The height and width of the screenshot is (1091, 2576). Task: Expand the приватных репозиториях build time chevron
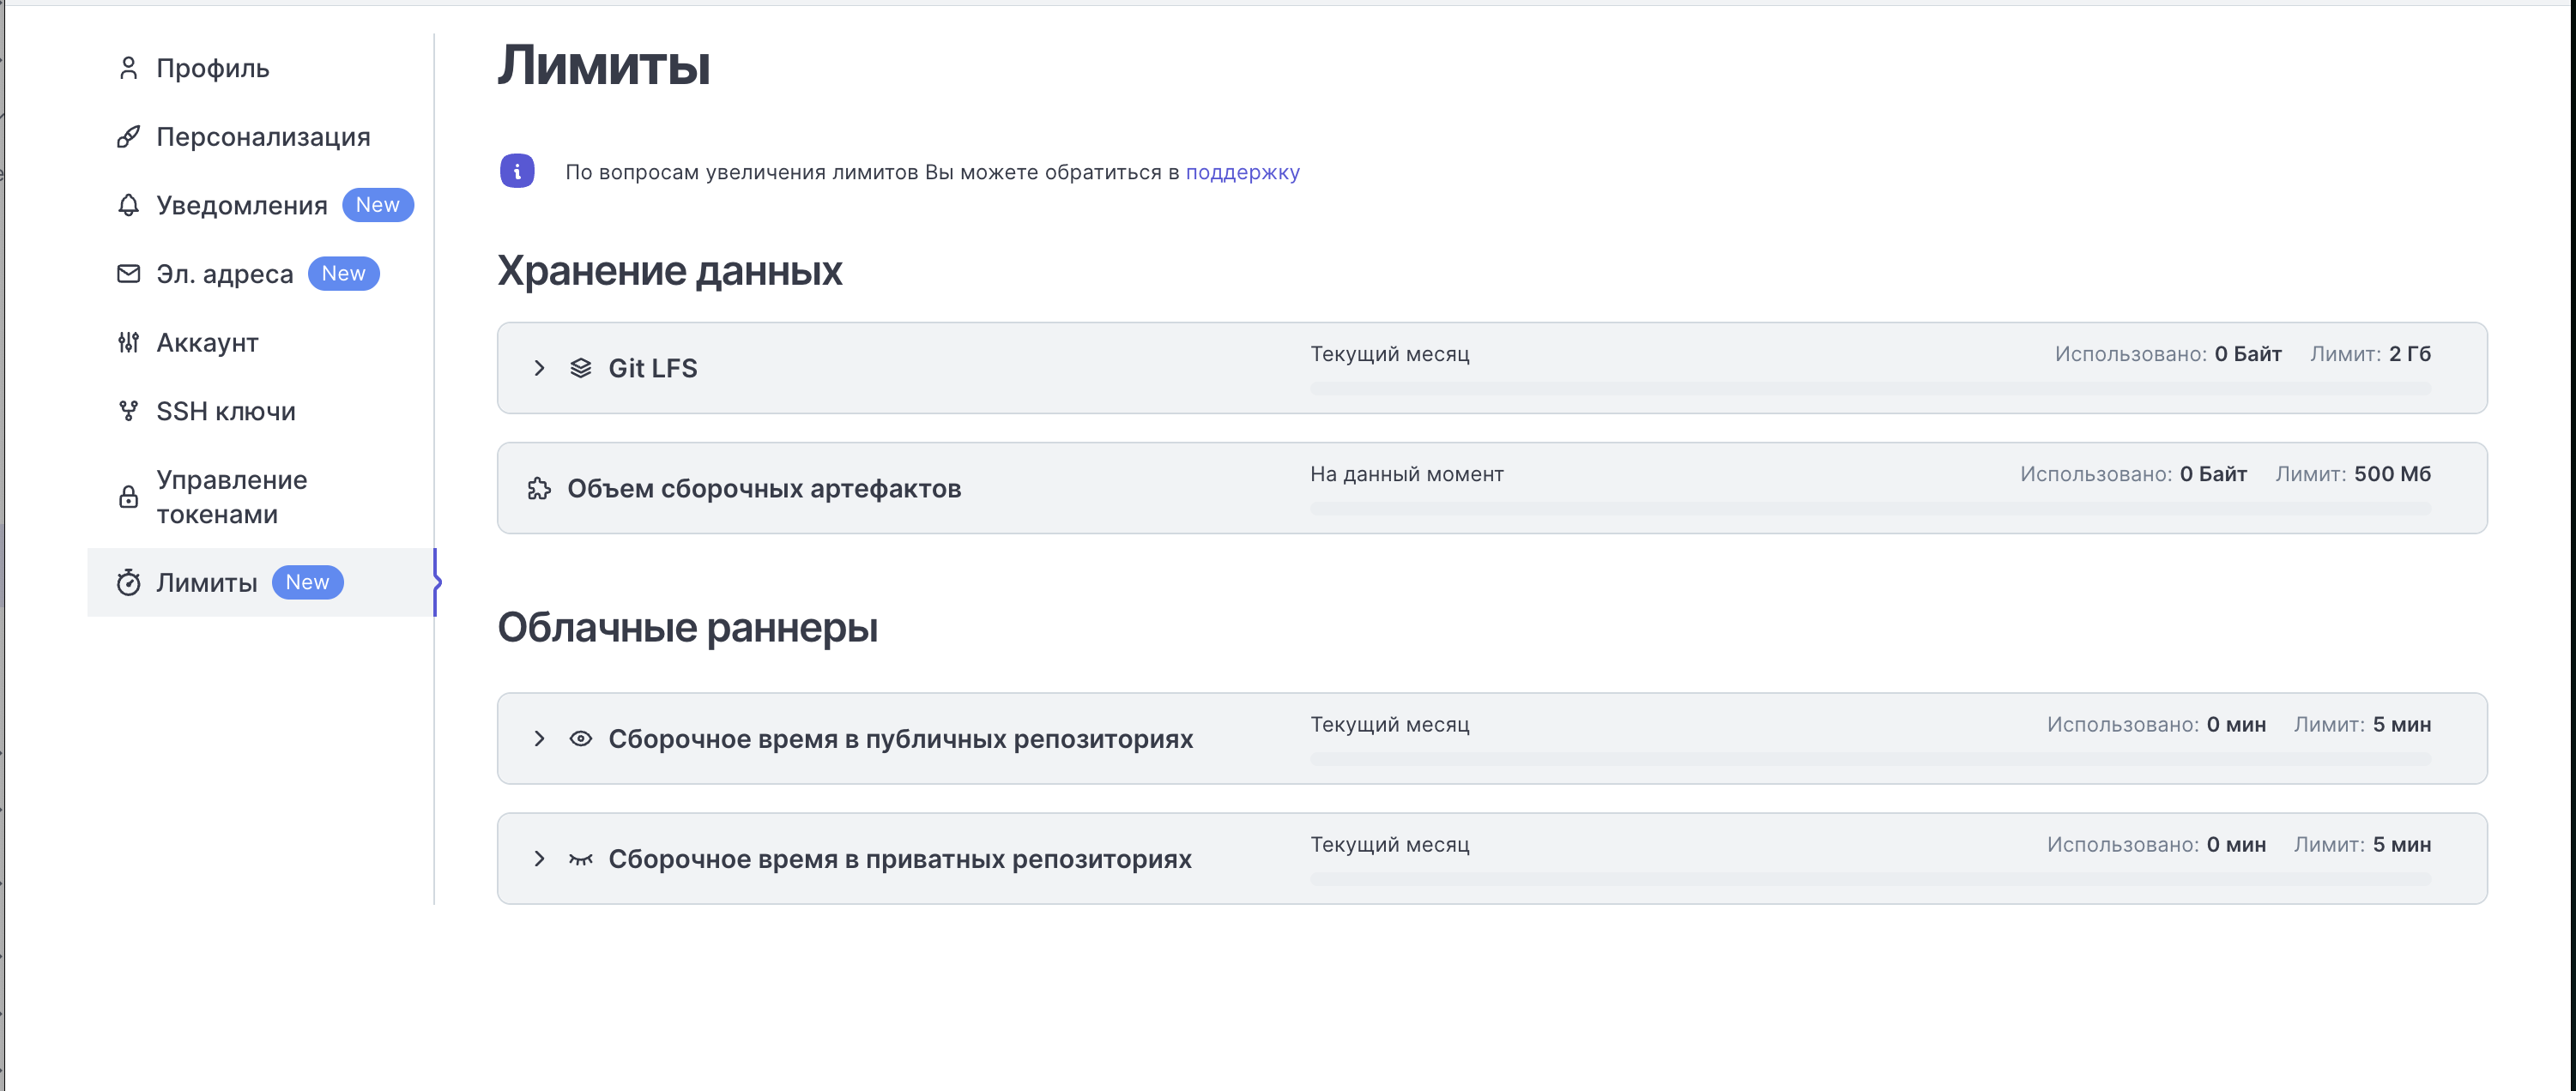[539, 859]
